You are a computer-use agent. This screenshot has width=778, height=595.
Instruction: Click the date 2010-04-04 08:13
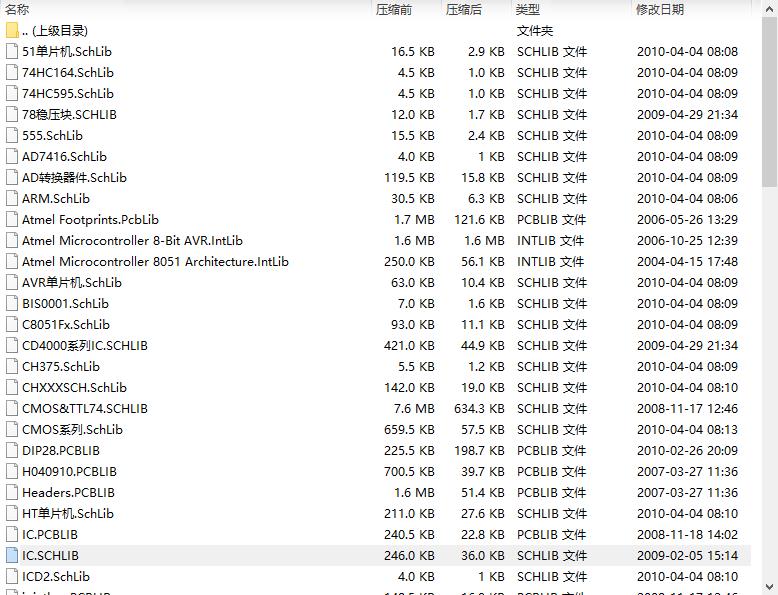coord(687,430)
